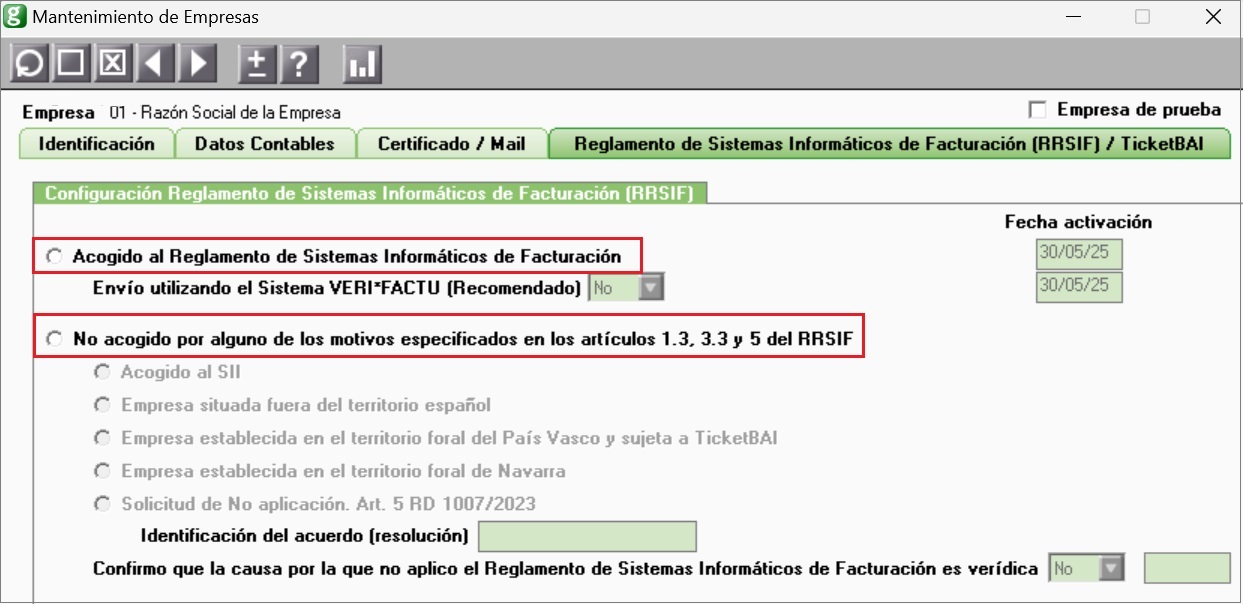This screenshot has height=604, width=1243.
Task: Click the company name '01 - Razón Social de la Empresa'
Action: 225,113
